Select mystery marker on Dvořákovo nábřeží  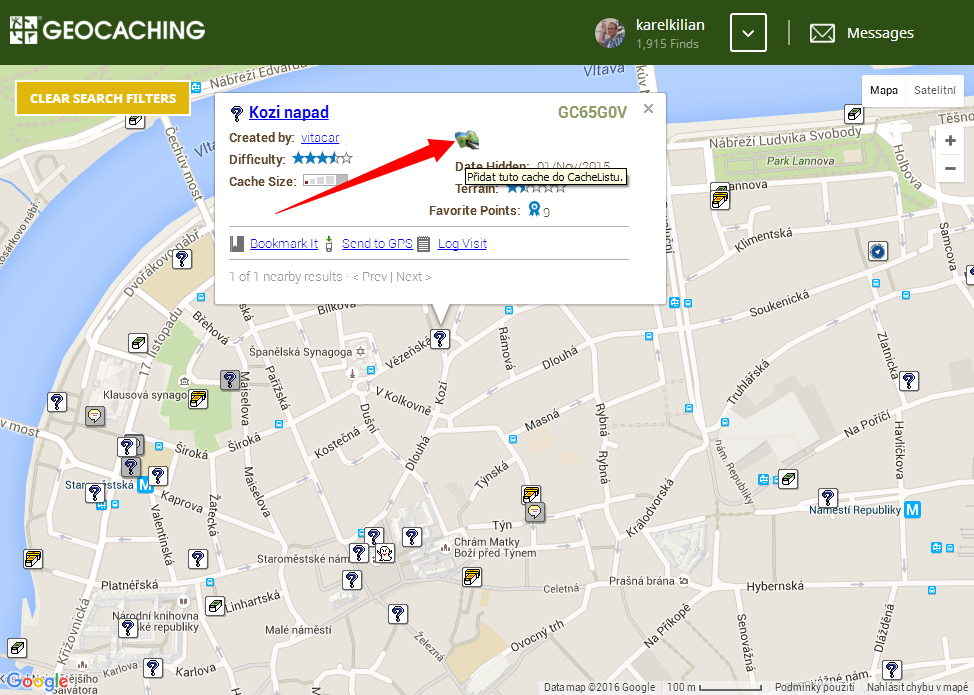(x=182, y=259)
